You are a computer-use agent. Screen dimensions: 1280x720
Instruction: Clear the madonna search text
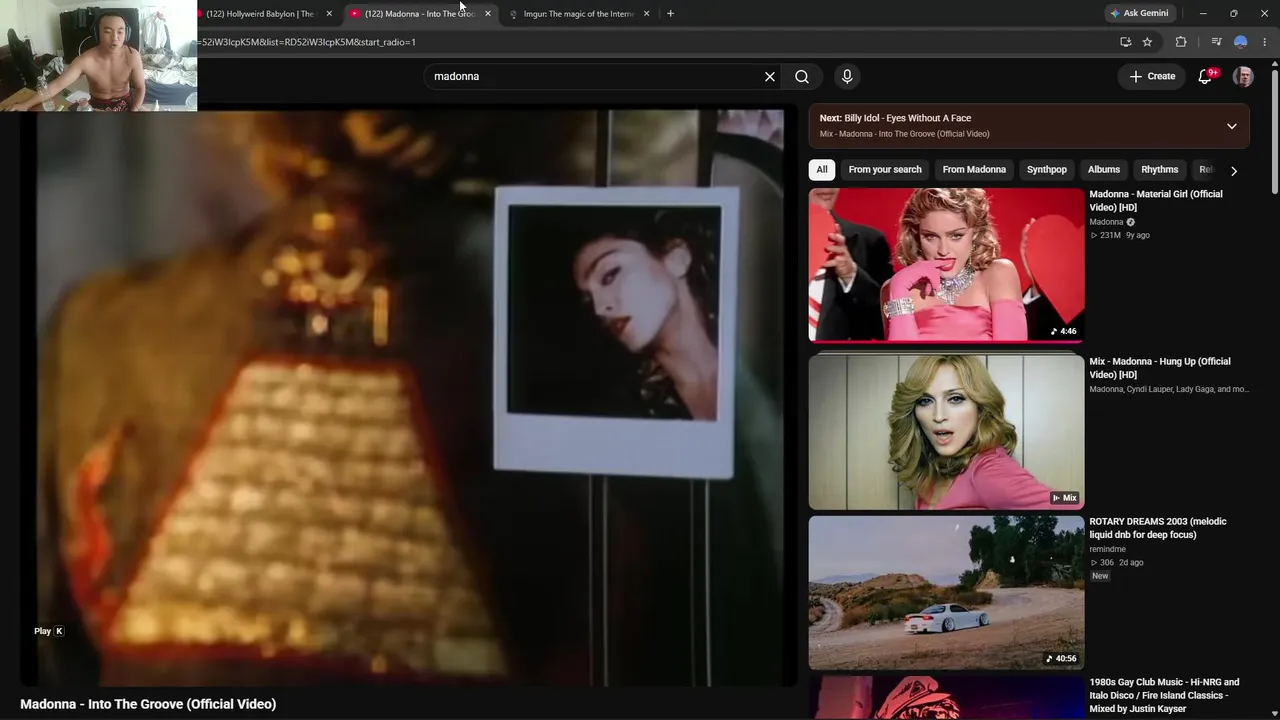tap(770, 76)
